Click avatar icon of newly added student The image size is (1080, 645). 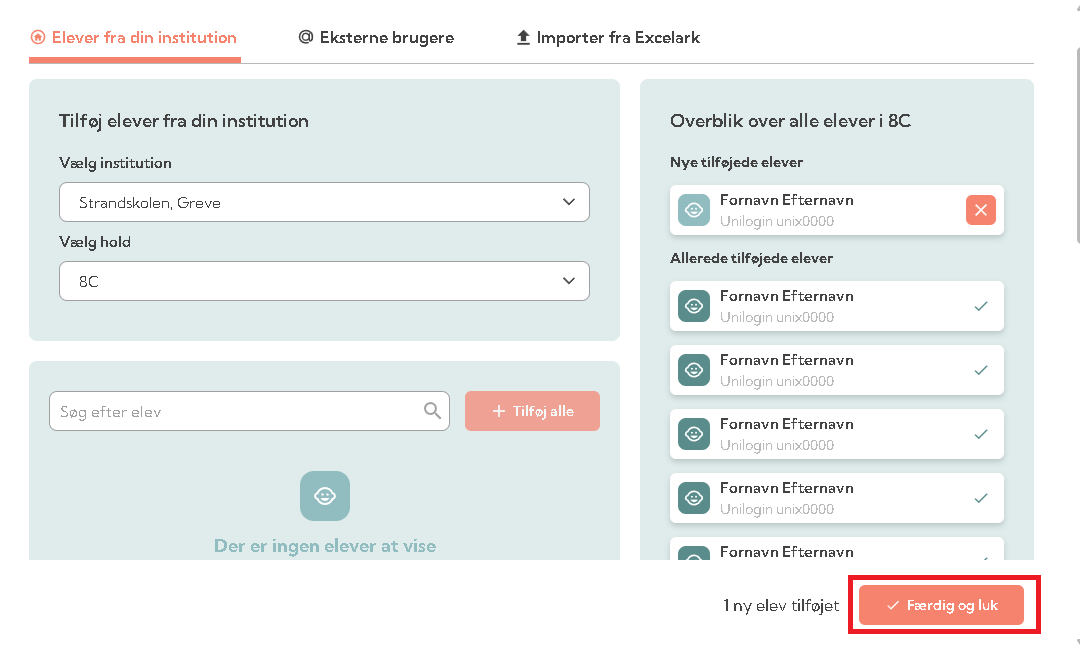pyautogui.click(x=693, y=210)
